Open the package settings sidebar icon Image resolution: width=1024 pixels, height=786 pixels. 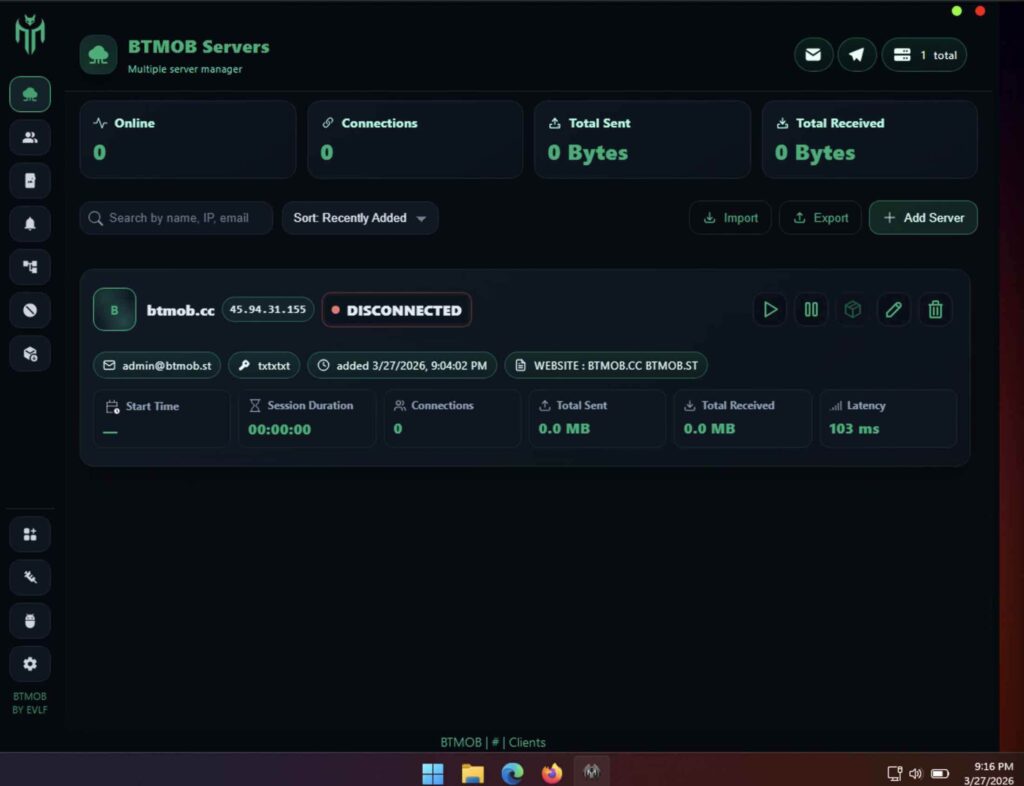point(30,353)
